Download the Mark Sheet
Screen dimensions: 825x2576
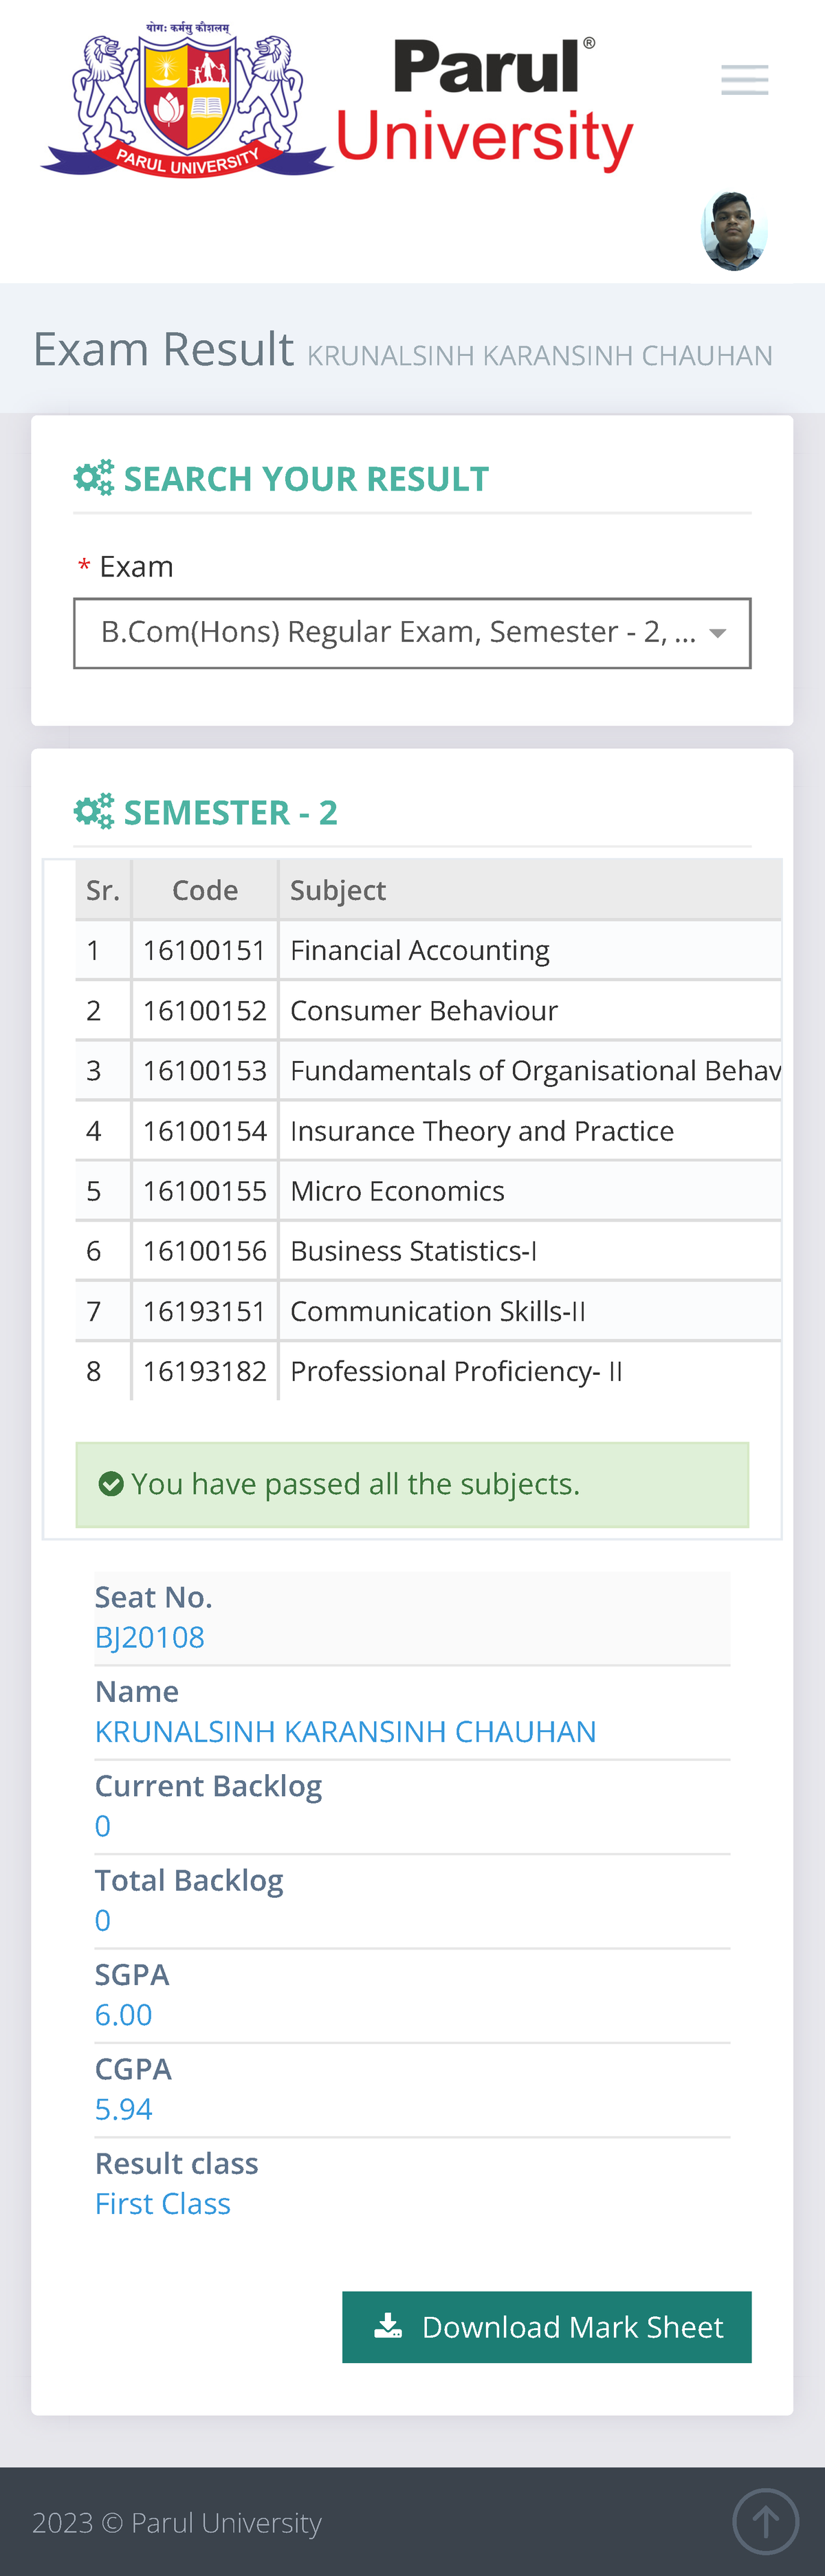[x=547, y=2327]
